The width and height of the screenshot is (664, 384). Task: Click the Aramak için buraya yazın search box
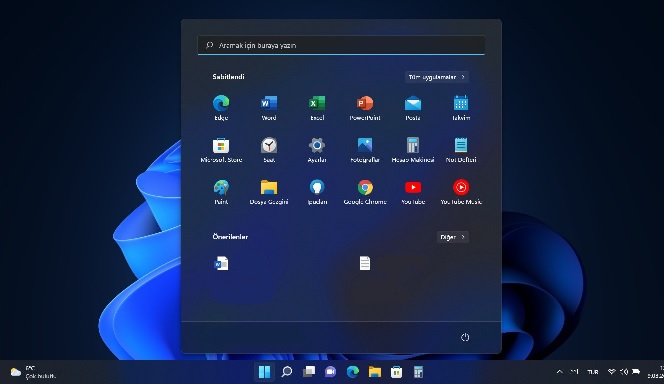pyautogui.click(x=341, y=45)
